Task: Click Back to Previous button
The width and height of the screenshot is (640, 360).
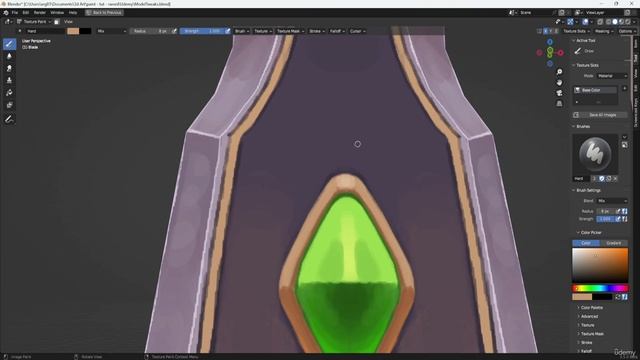Action: pos(104,13)
